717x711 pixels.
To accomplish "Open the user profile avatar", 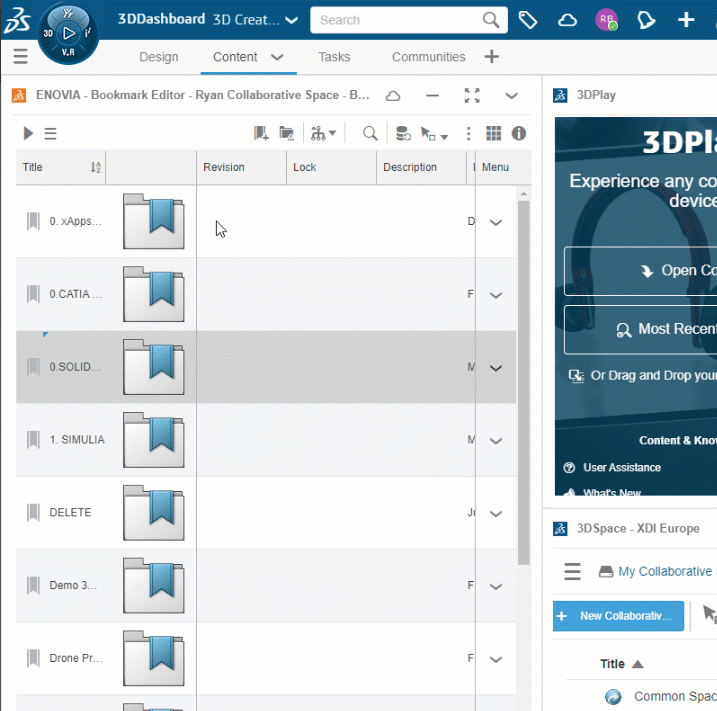I will 605,20.
